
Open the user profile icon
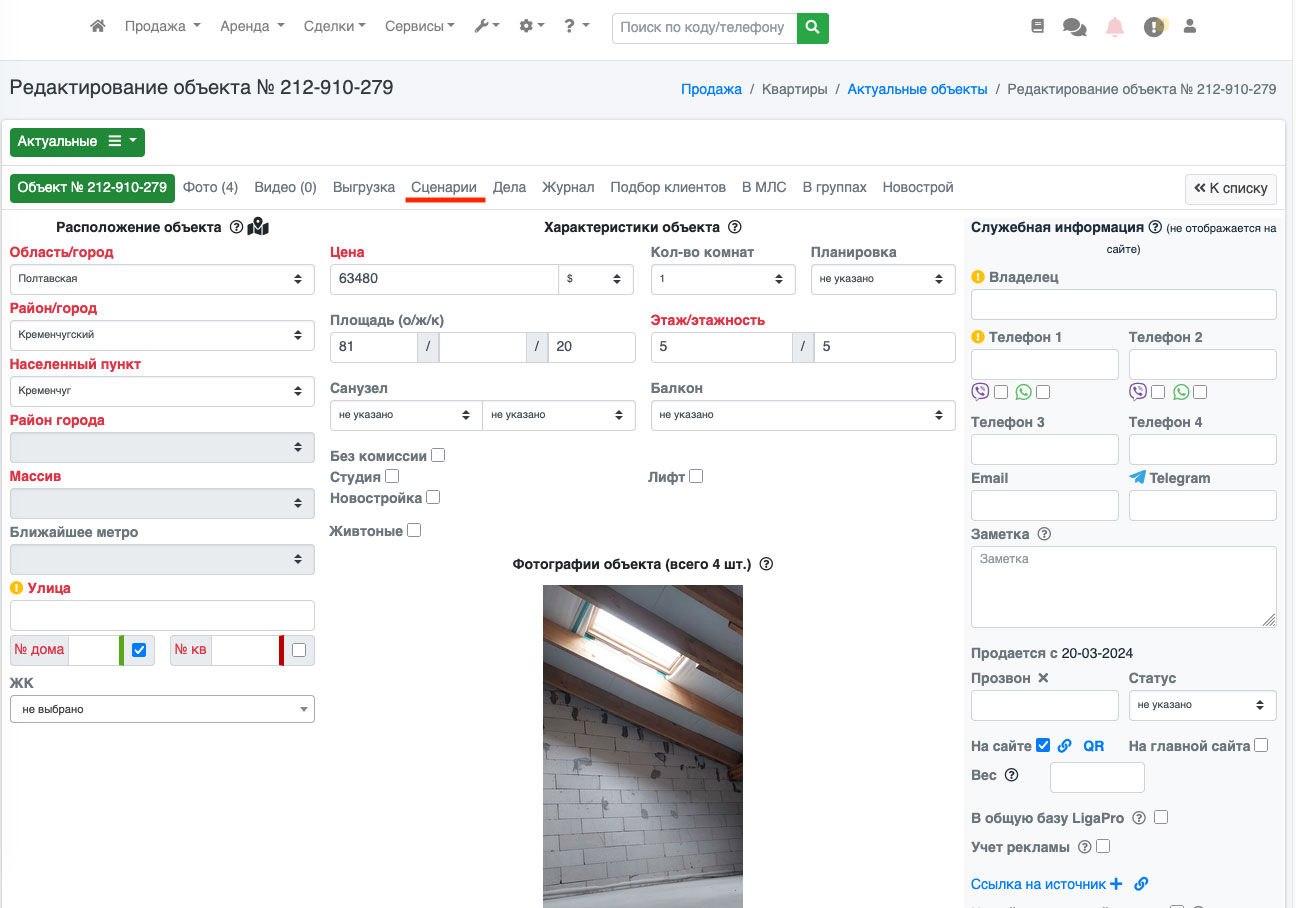tap(1190, 27)
